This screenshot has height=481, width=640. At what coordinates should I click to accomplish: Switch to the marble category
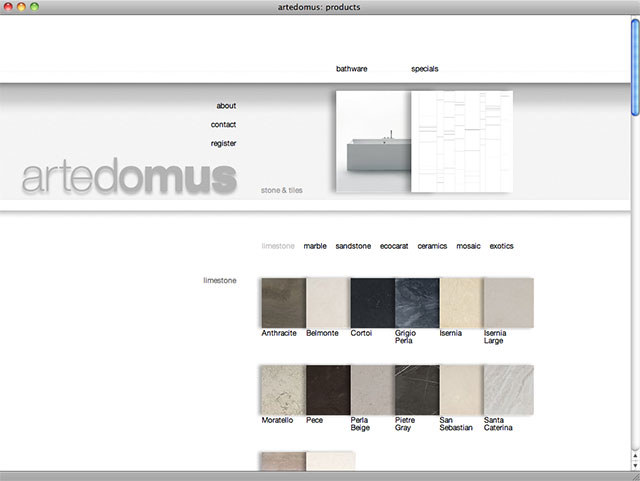point(315,246)
